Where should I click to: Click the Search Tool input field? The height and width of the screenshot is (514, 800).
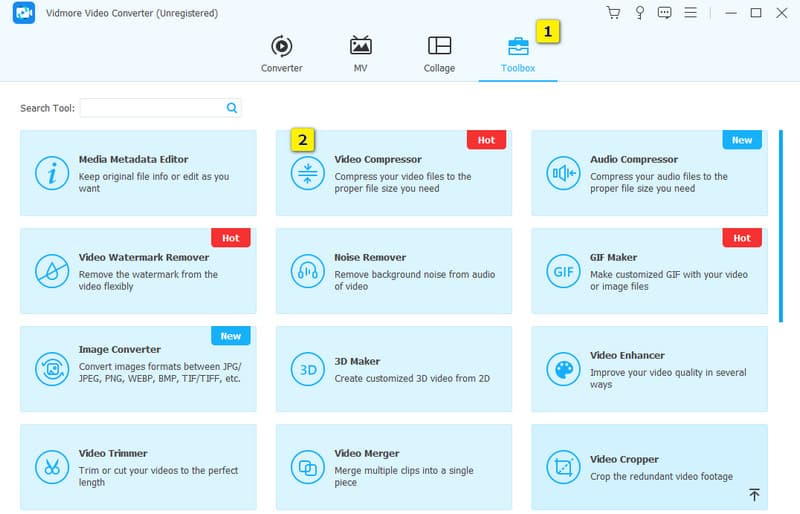pyautogui.click(x=152, y=108)
